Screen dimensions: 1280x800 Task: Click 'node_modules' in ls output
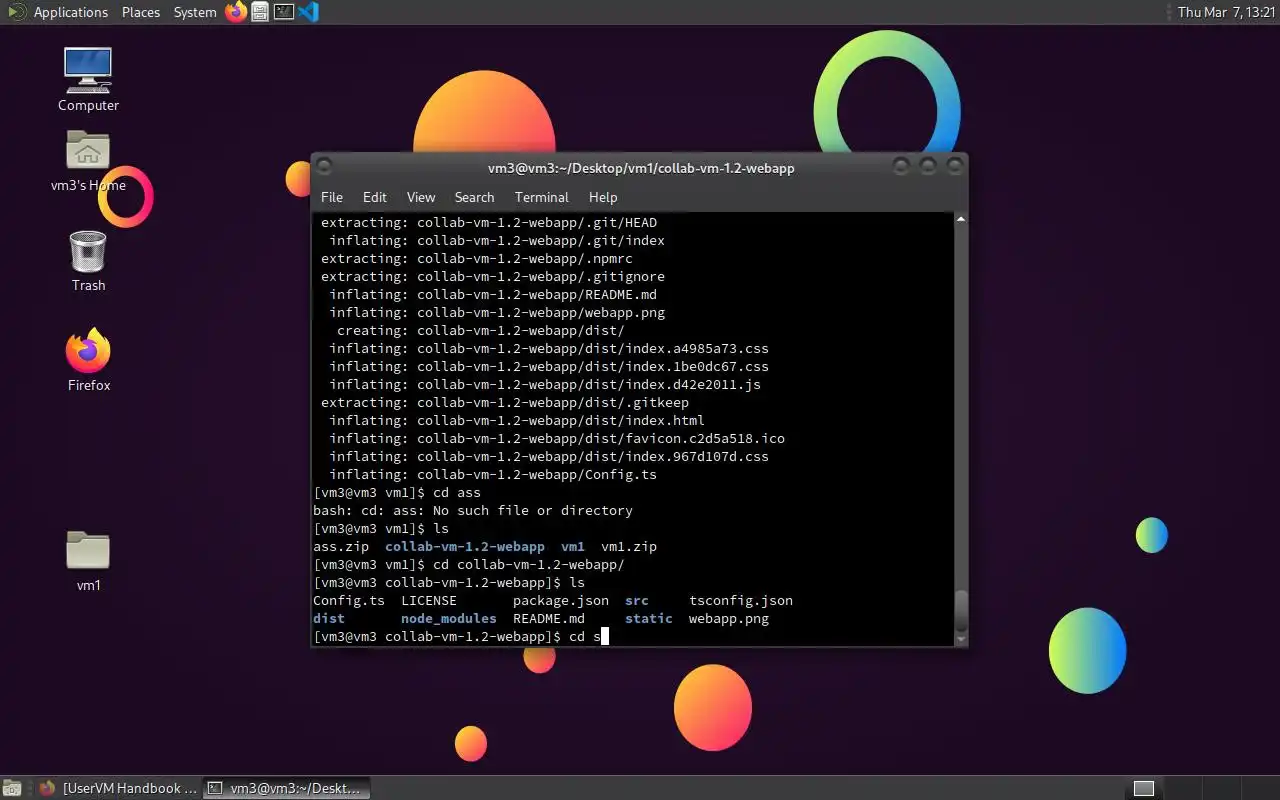tap(449, 618)
